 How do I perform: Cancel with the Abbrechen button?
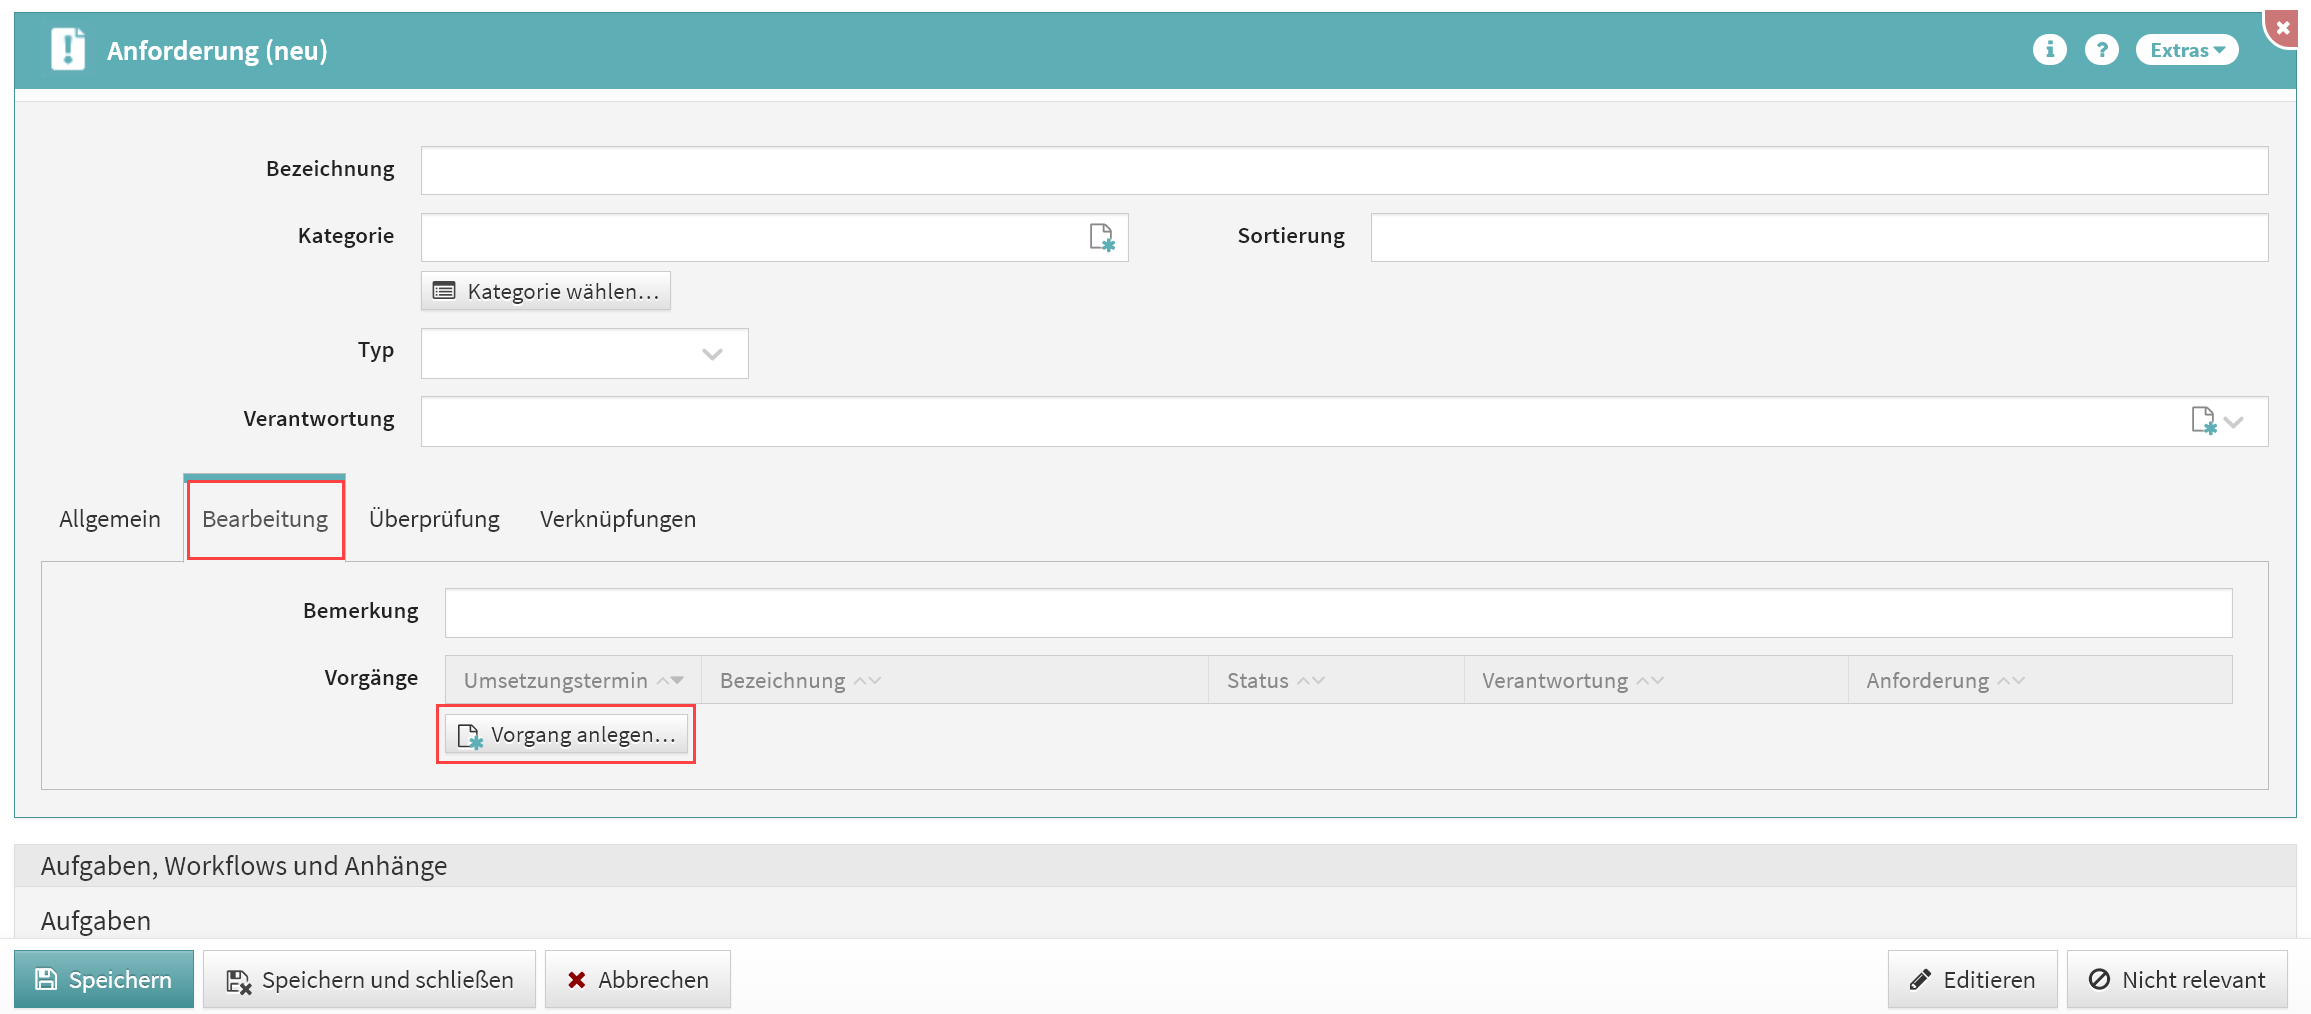[x=638, y=980]
